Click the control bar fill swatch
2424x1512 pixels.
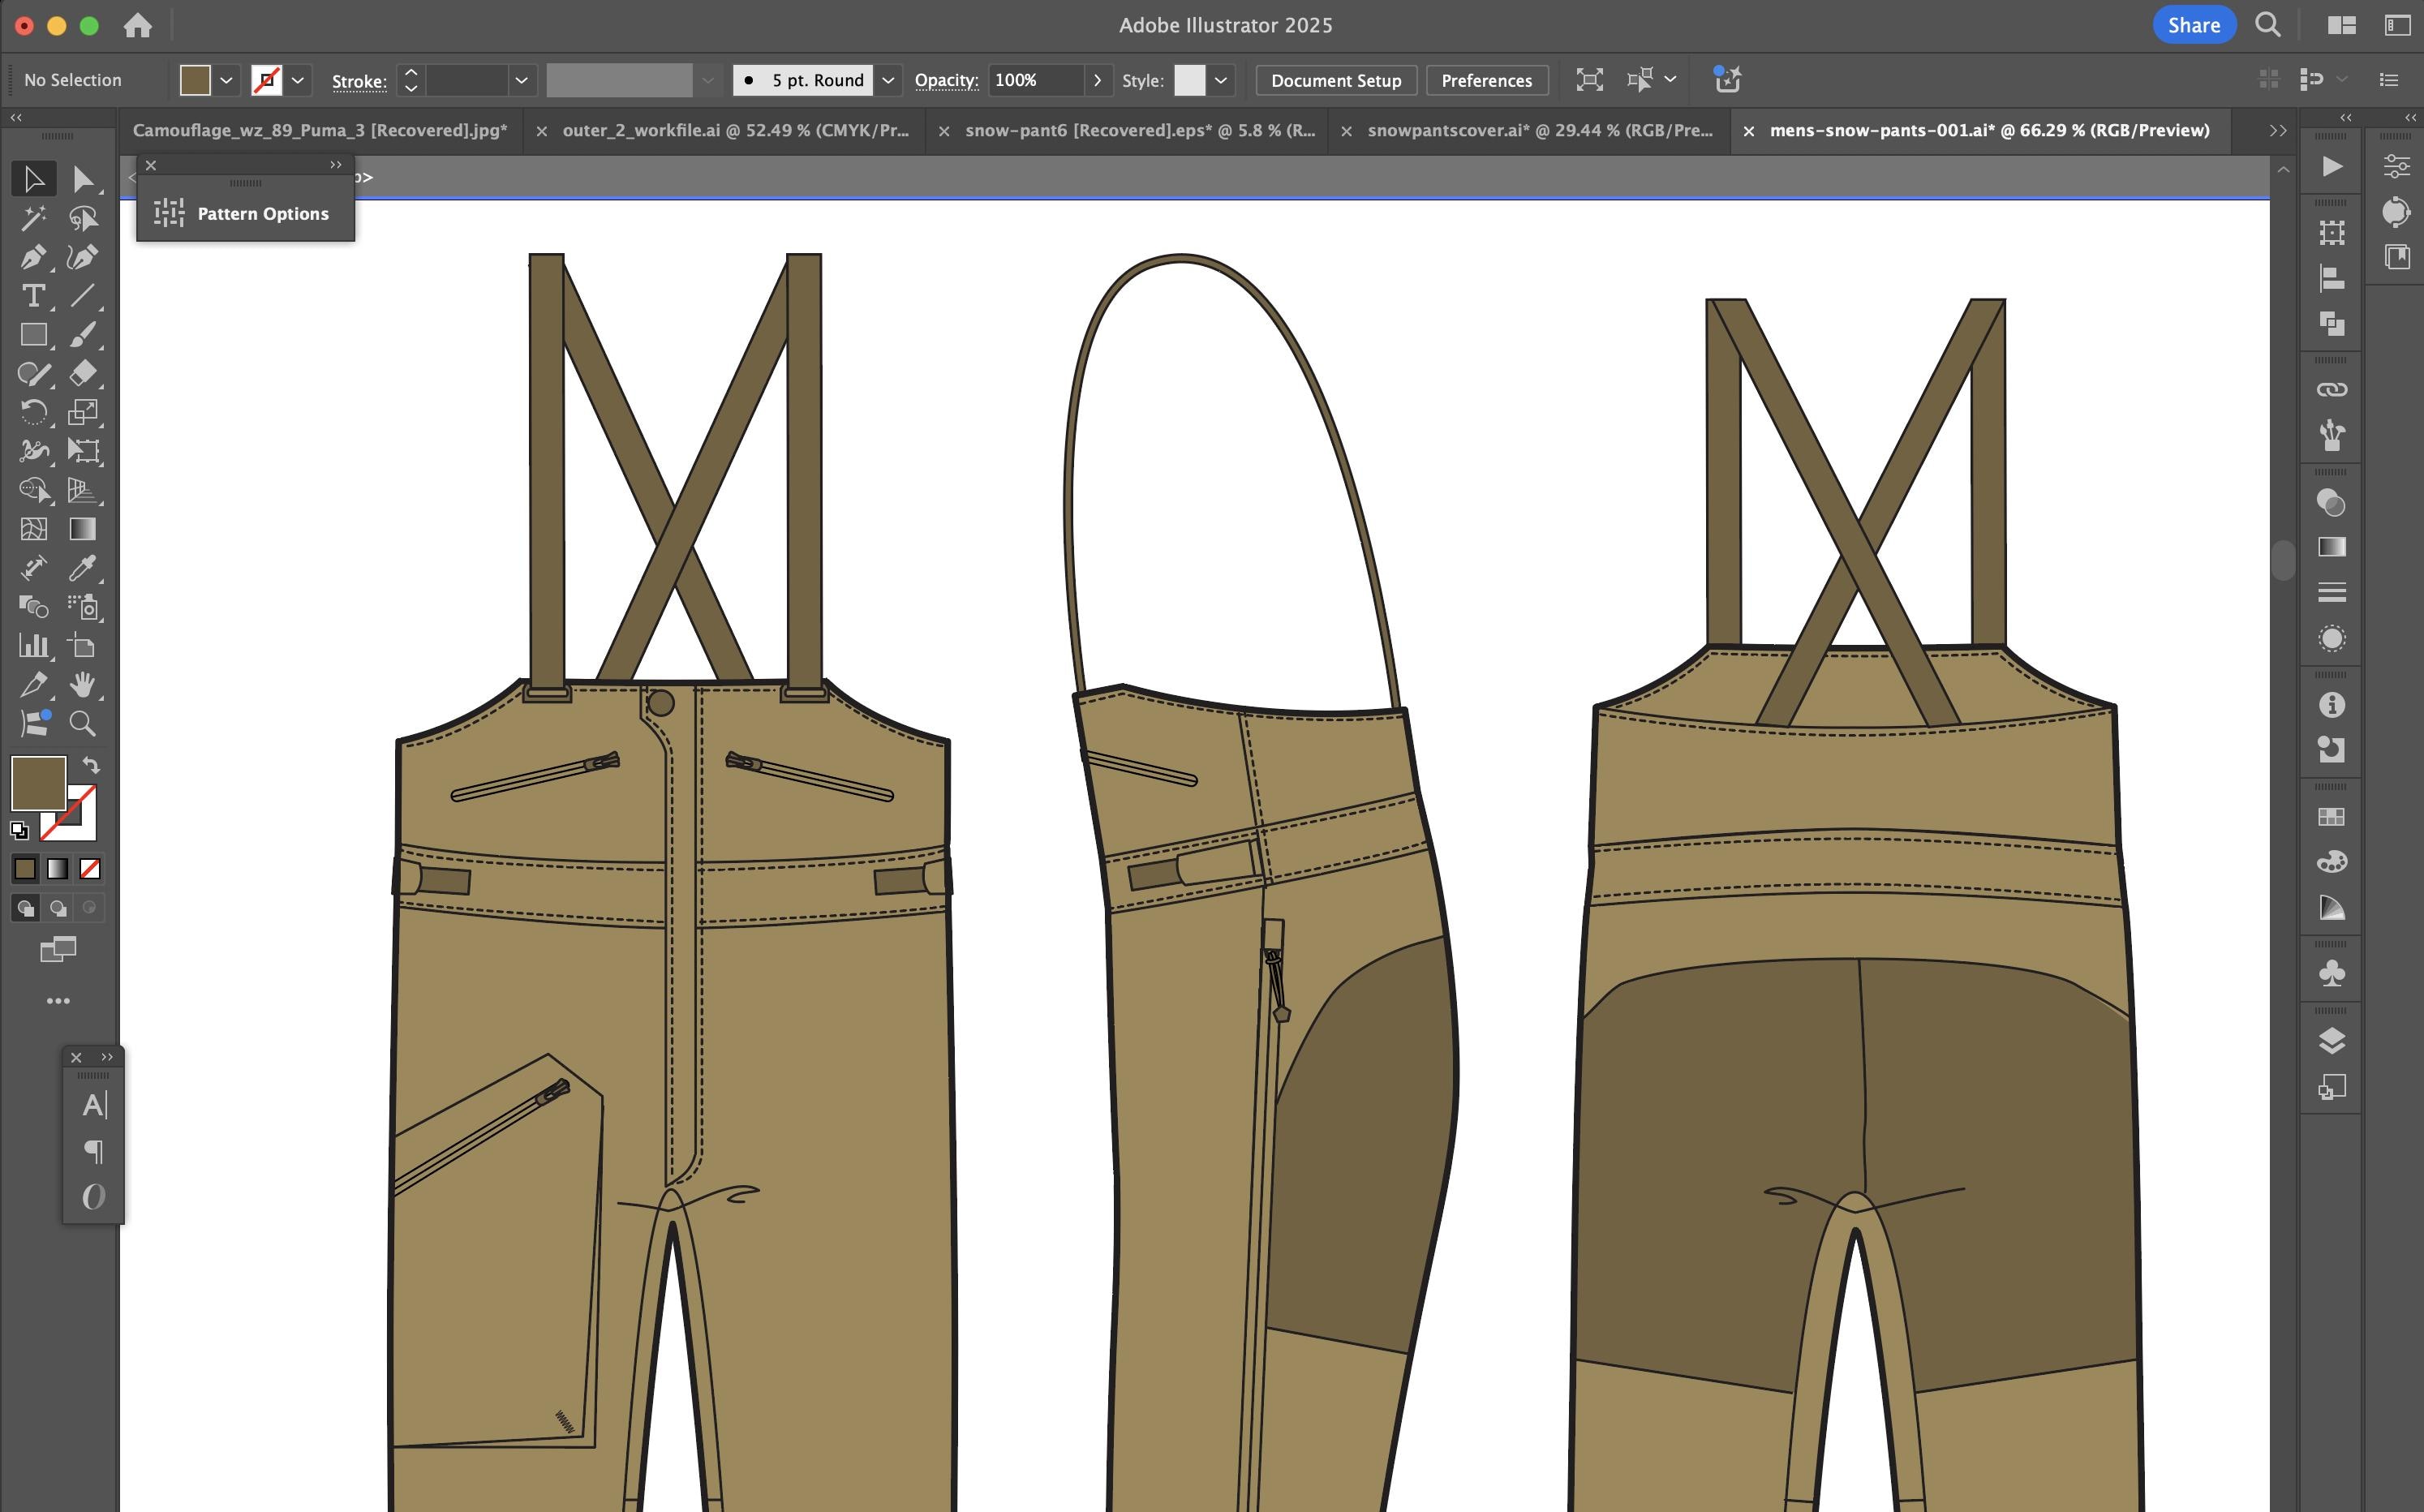pyautogui.click(x=195, y=80)
